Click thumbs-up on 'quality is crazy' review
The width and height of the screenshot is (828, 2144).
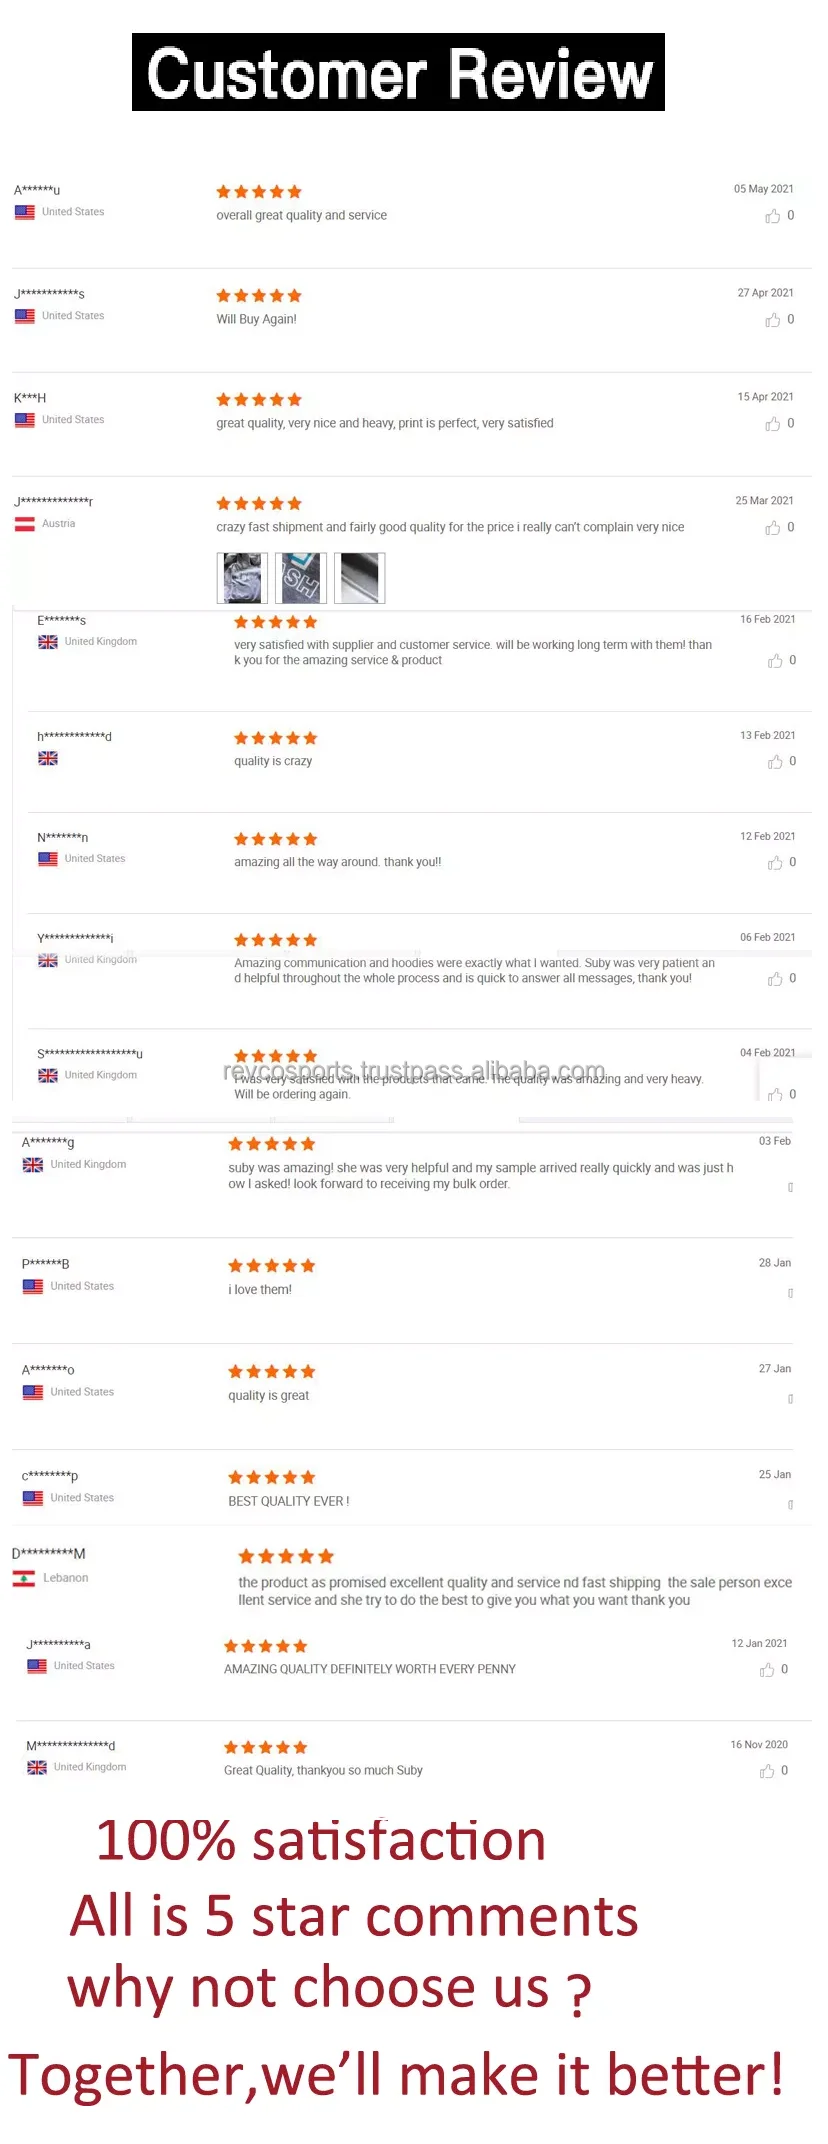(775, 762)
